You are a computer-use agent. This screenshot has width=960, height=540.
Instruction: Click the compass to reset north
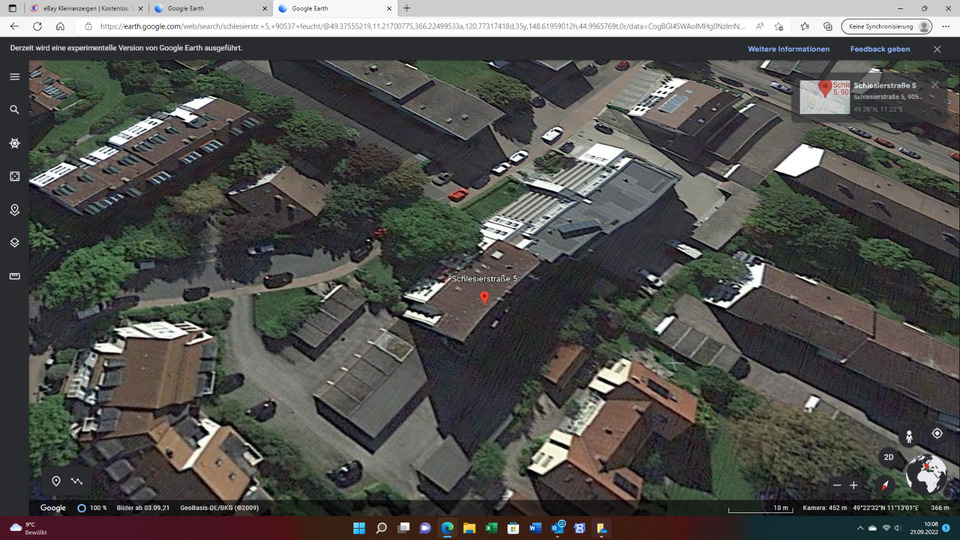(x=885, y=485)
